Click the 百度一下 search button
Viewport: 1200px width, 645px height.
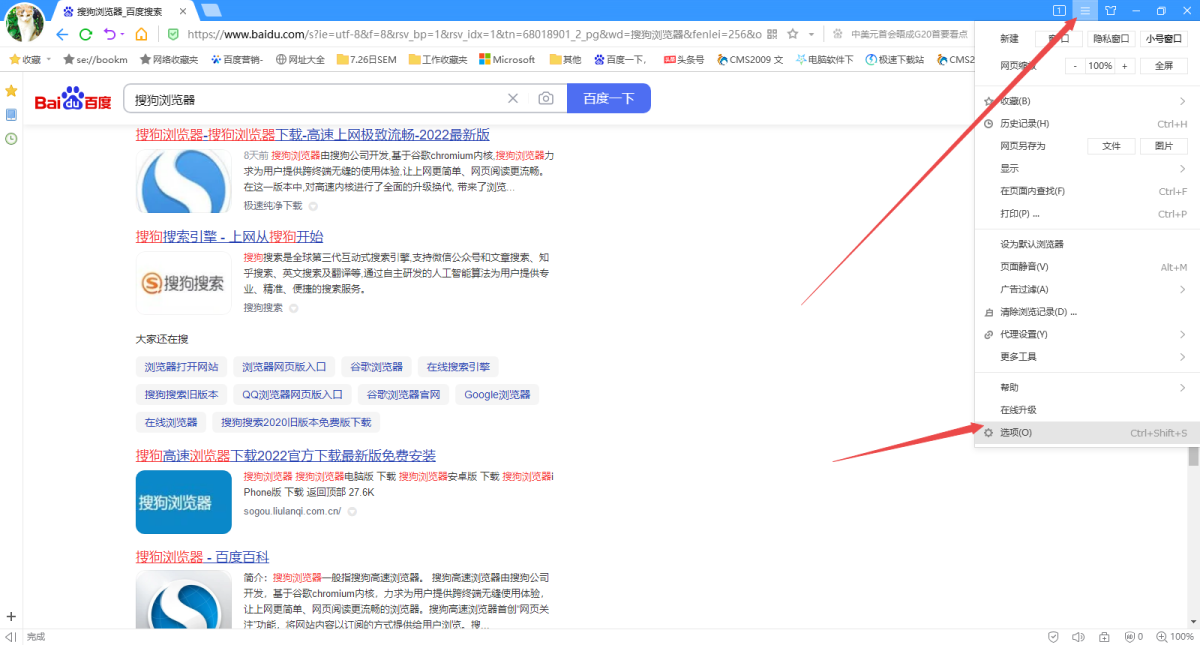[609, 98]
